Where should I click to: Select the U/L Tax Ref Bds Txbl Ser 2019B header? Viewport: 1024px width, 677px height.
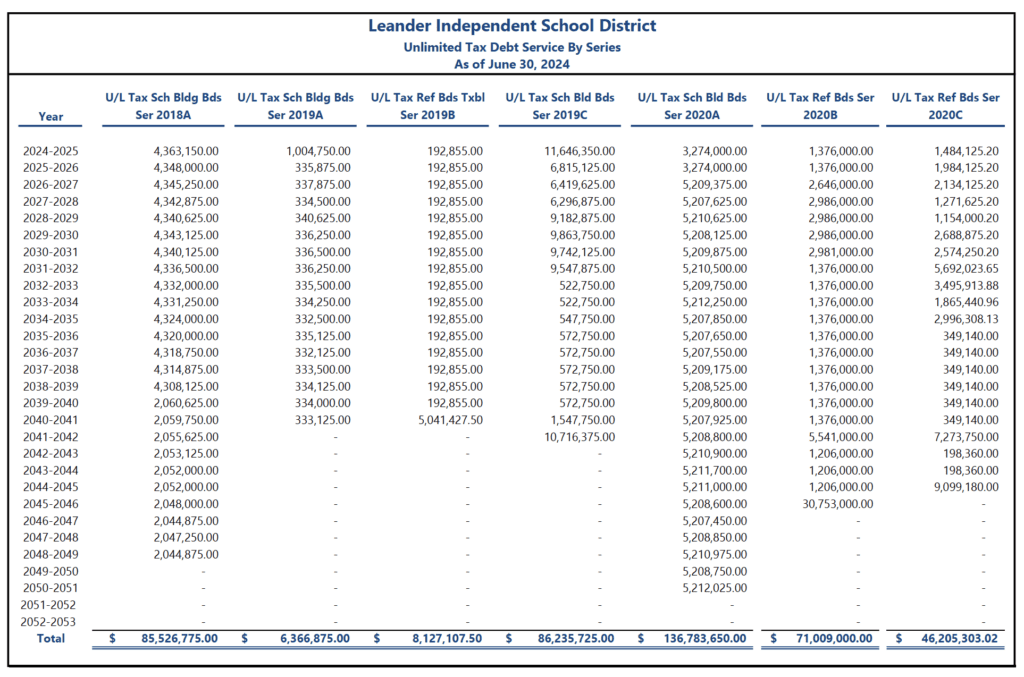click(x=428, y=106)
